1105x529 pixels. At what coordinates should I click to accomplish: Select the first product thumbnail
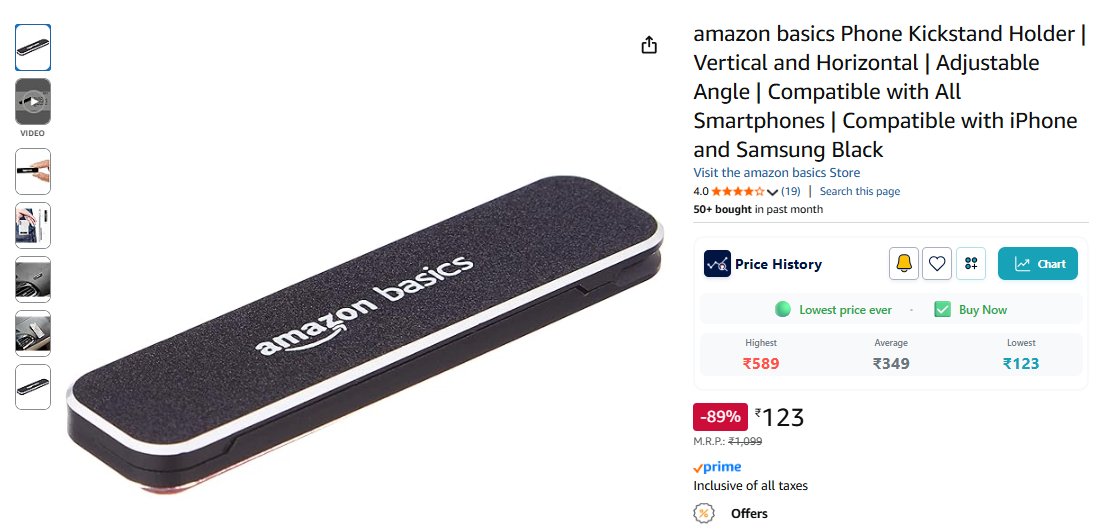click(x=33, y=47)
